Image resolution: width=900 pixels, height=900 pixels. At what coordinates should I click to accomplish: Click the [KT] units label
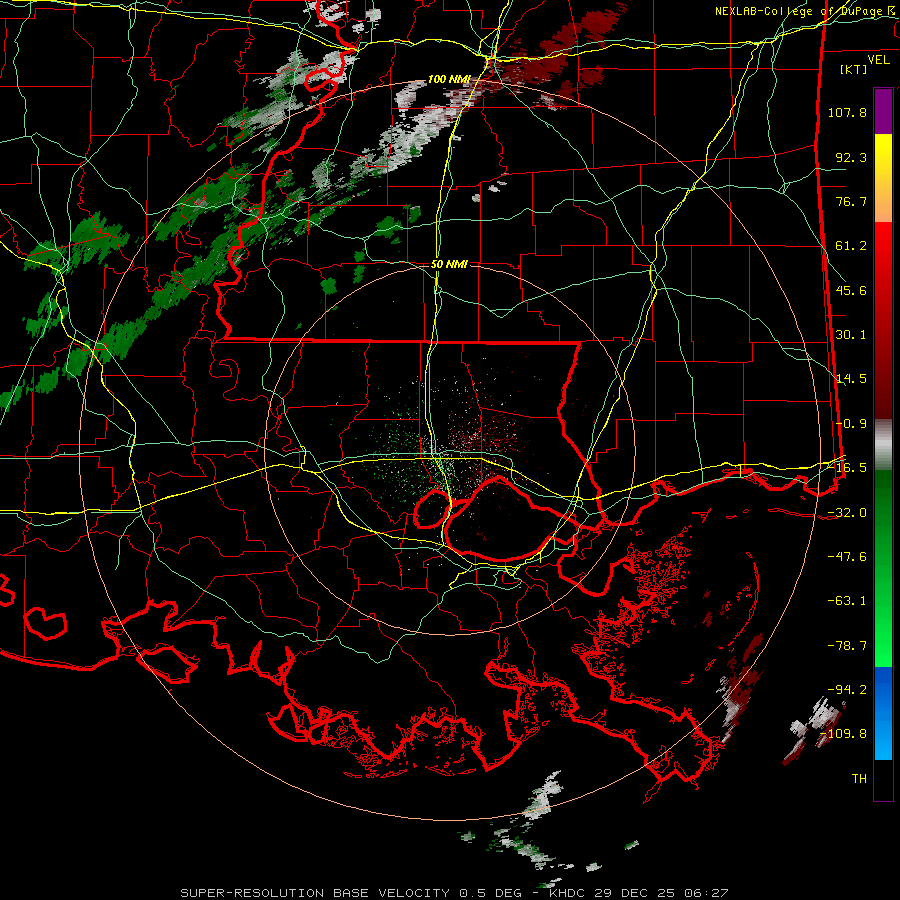click(x=854, y=69)
